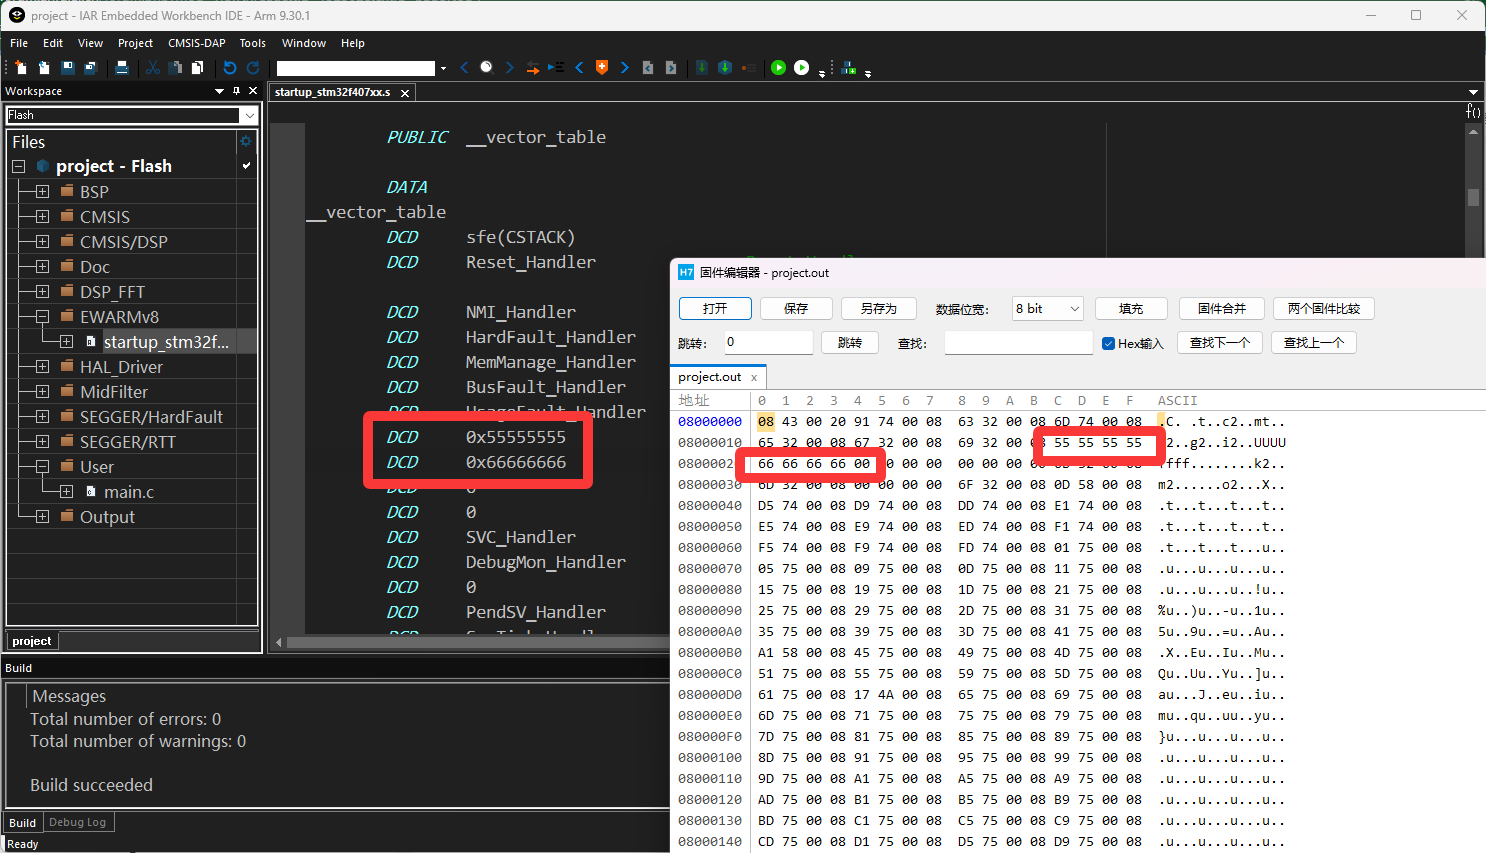Click the 两个固件比较 button
The image size is (1486, 853).
click(1324, 308)
